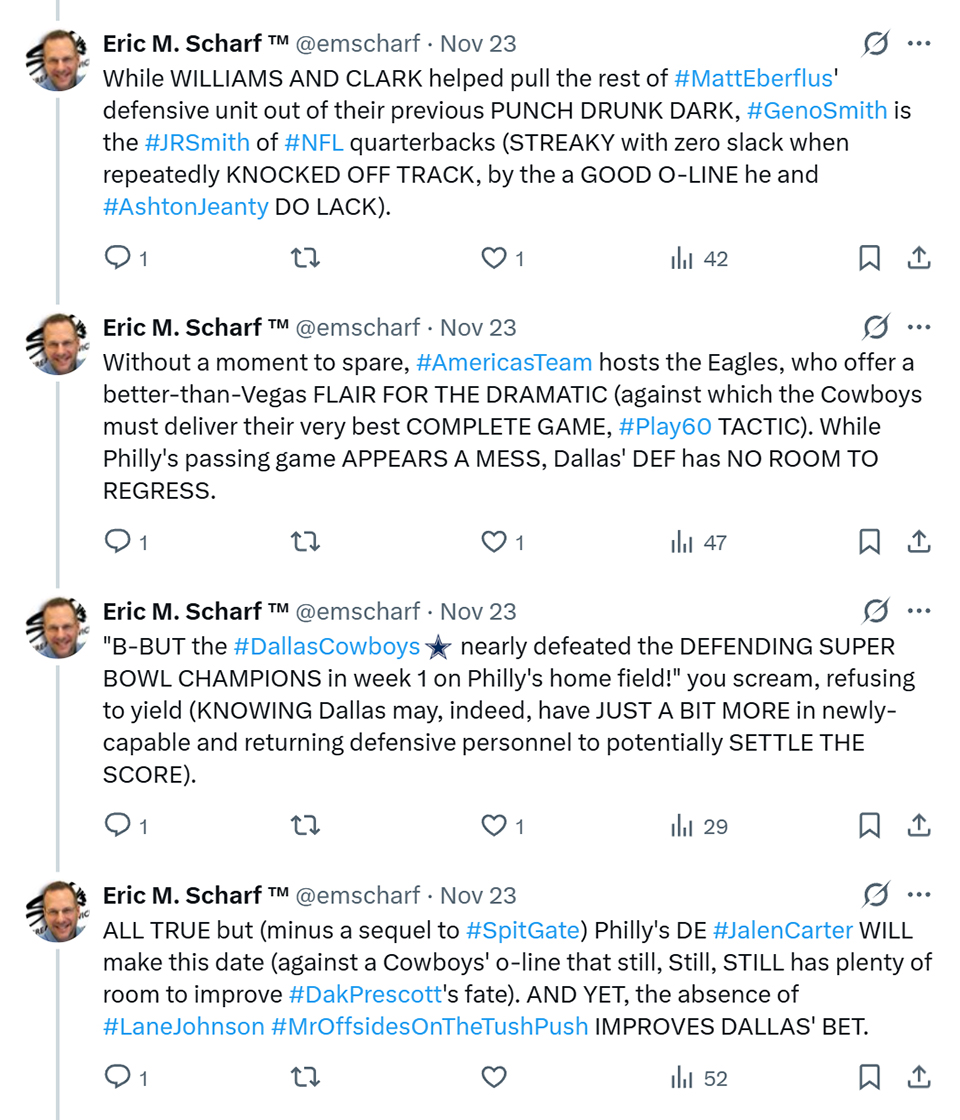
Task: Bookmark the Geno Smith tweet
Action: tap(870, 259)
